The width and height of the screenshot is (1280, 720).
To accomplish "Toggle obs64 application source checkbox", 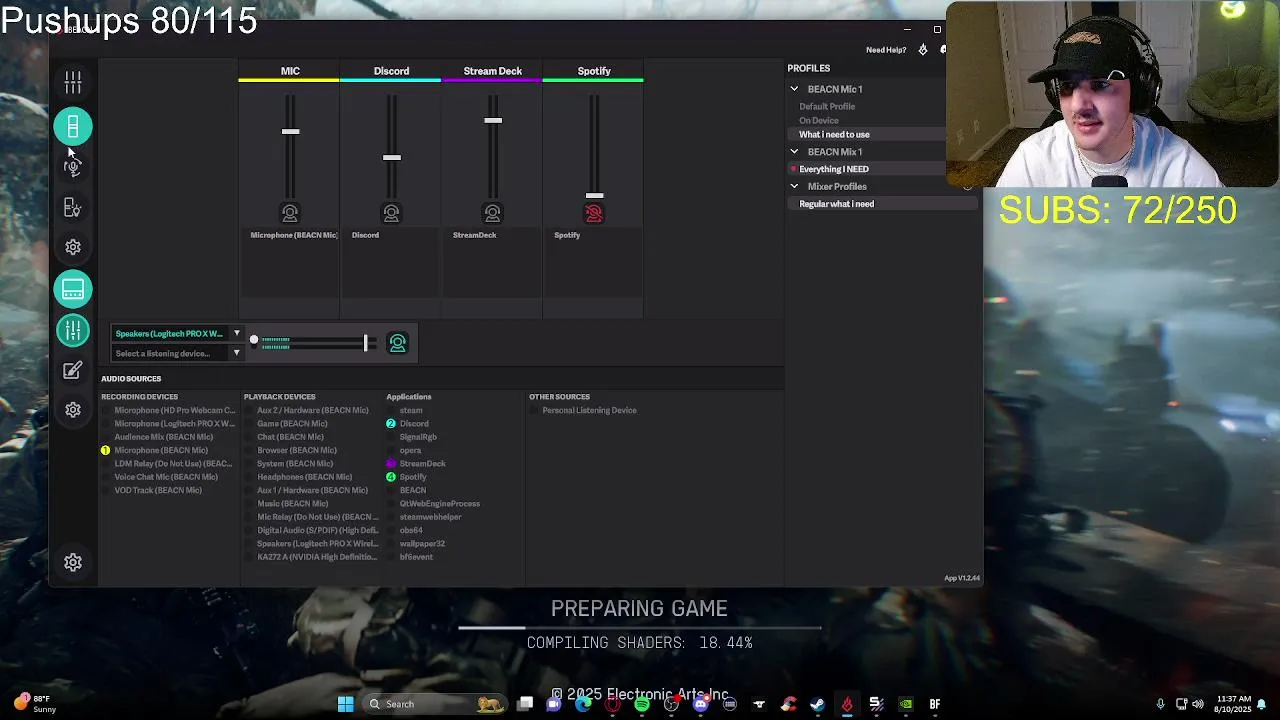I will tap(391, 530).
